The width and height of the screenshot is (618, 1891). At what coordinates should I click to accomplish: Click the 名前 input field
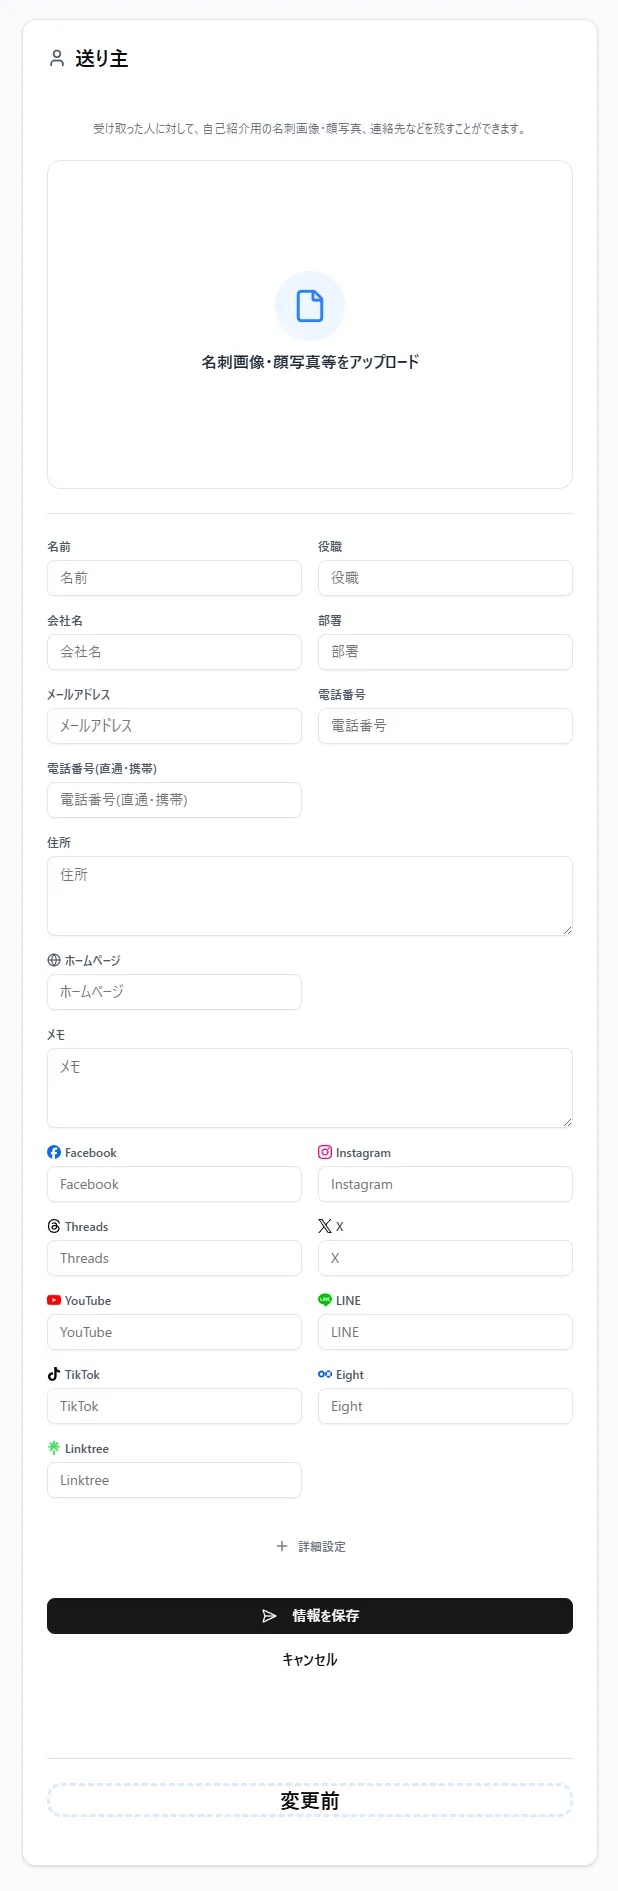174,578
